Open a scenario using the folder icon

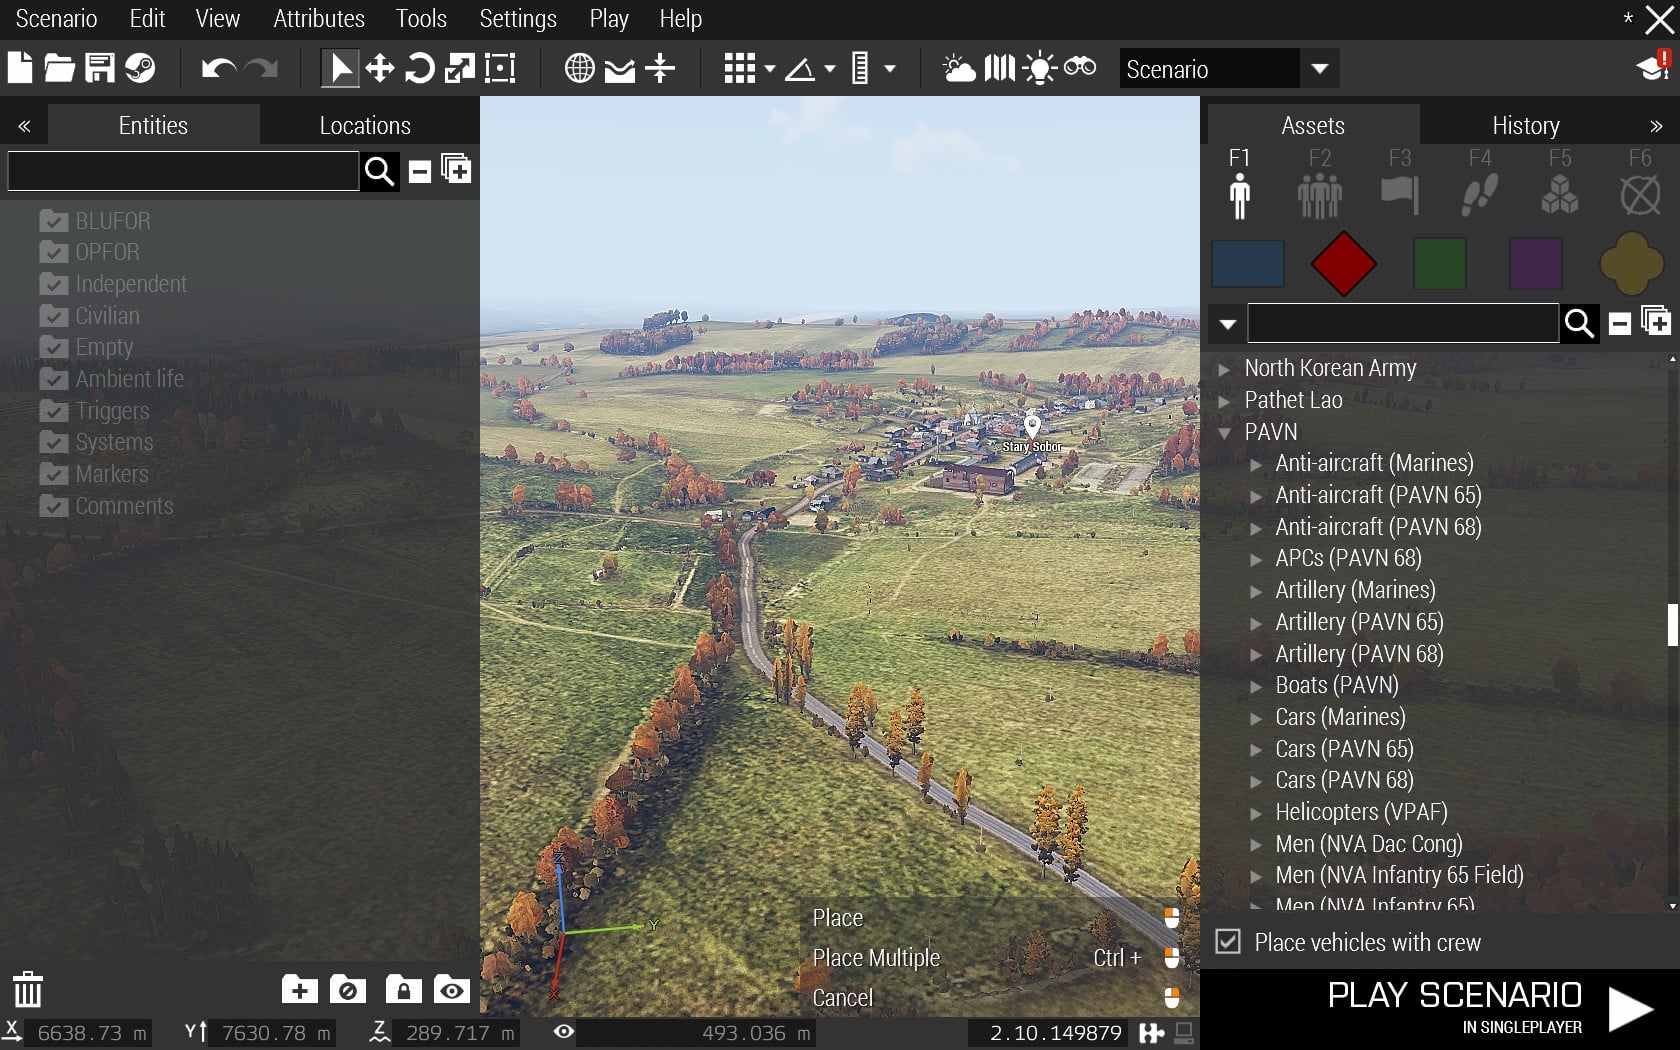59,68
